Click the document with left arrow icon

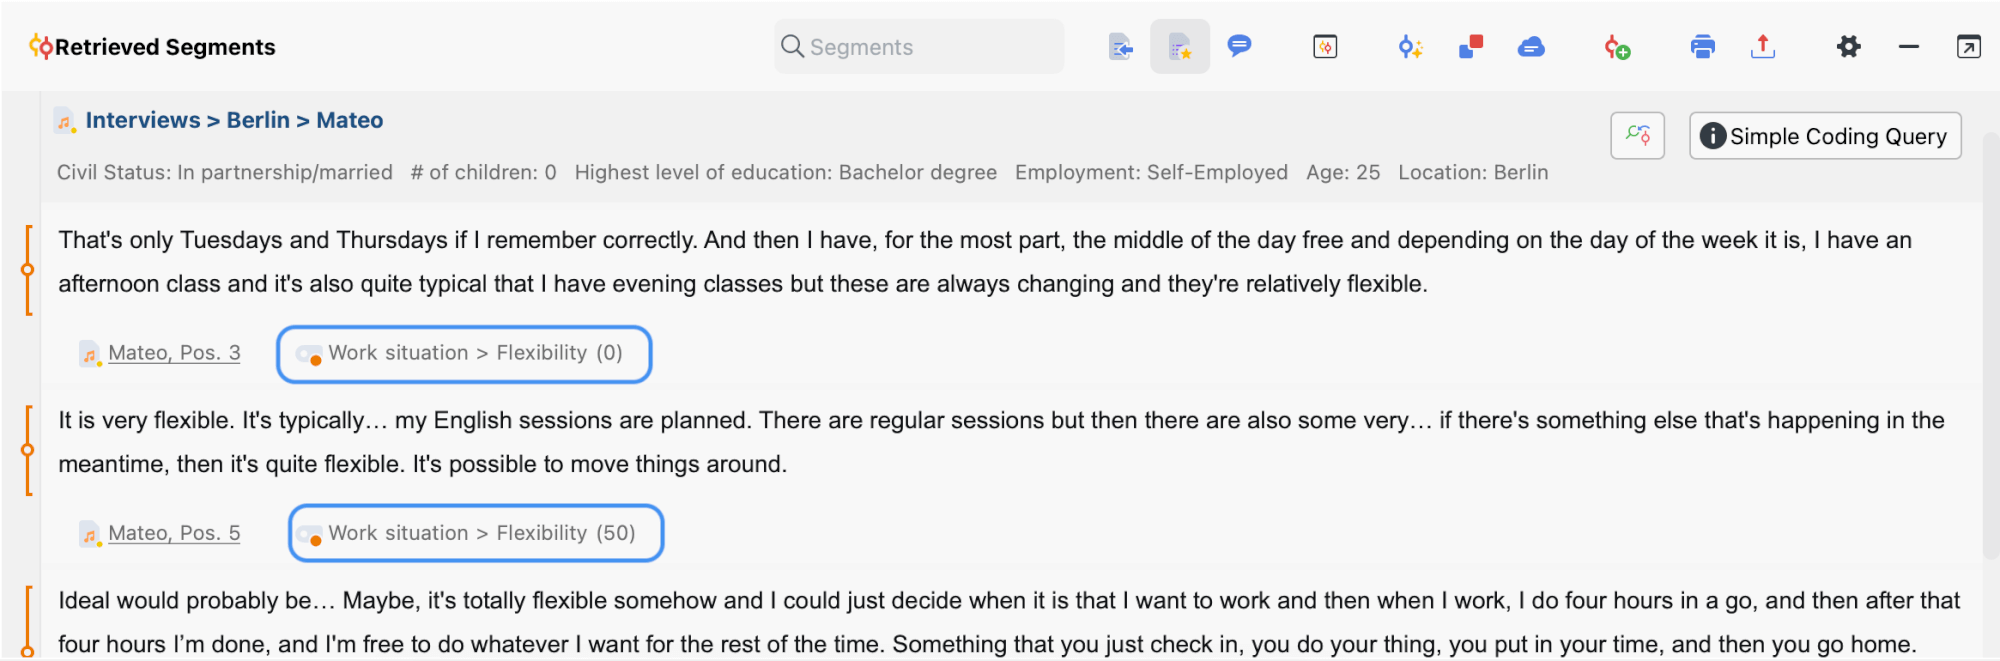(1121, 47)
